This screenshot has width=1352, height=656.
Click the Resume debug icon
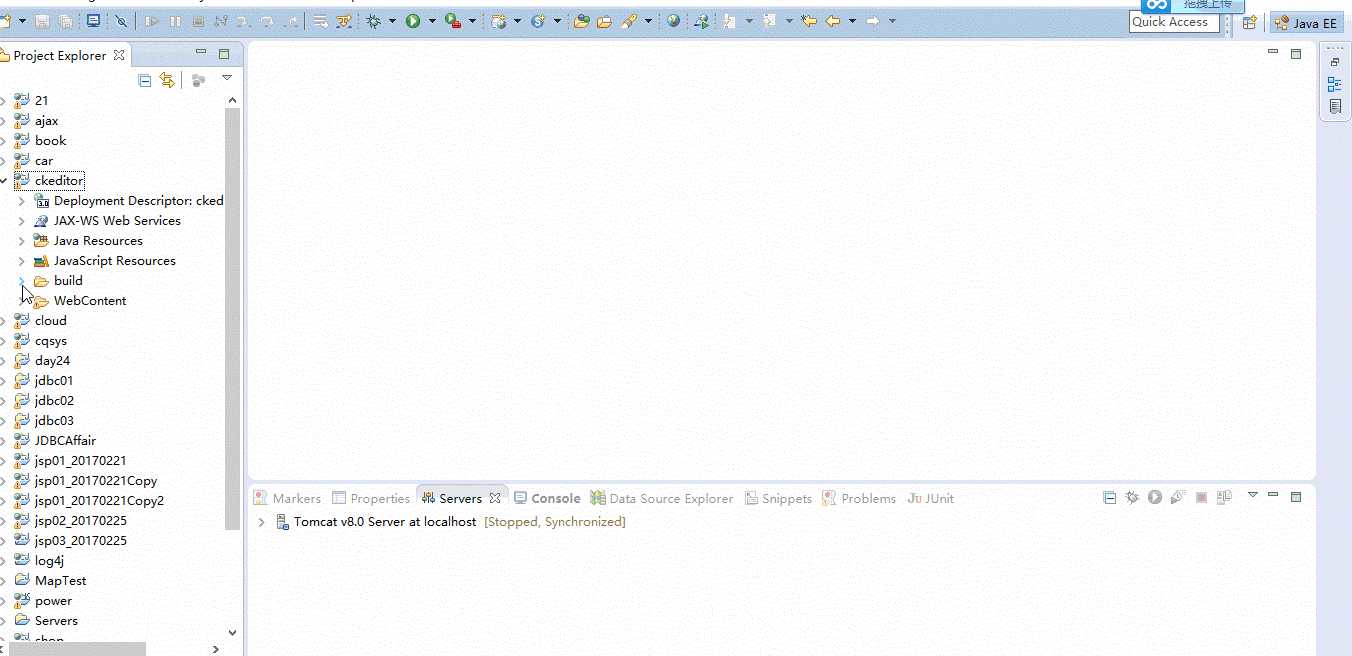click(152, 21)
